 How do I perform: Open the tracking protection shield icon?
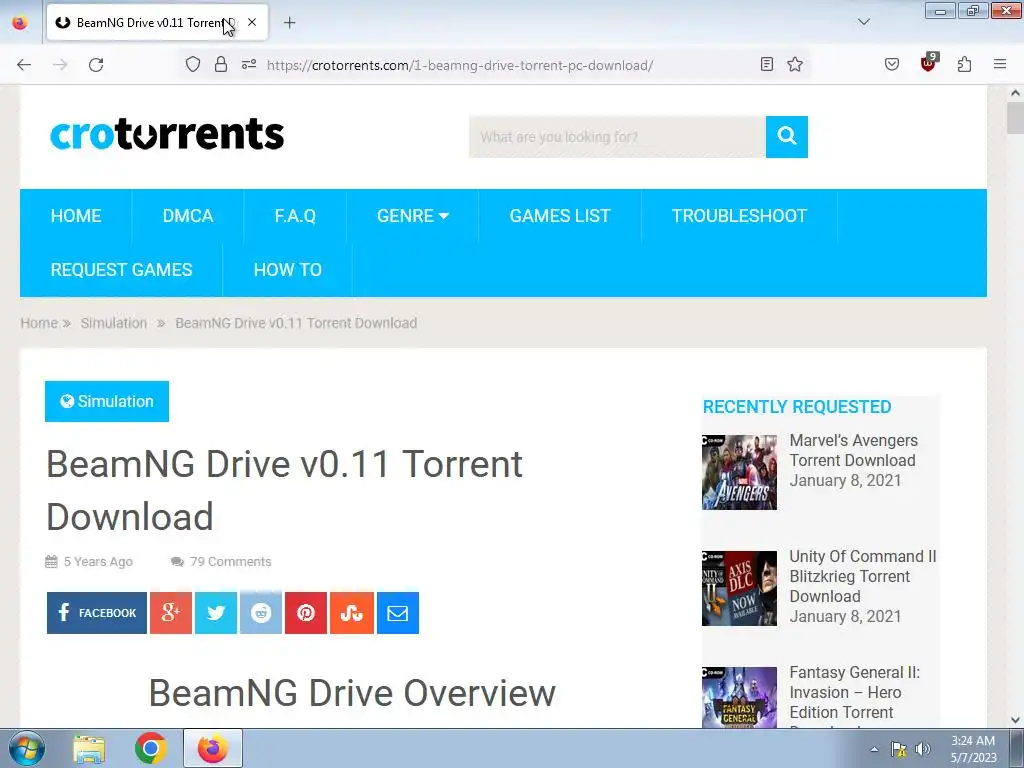193,64
